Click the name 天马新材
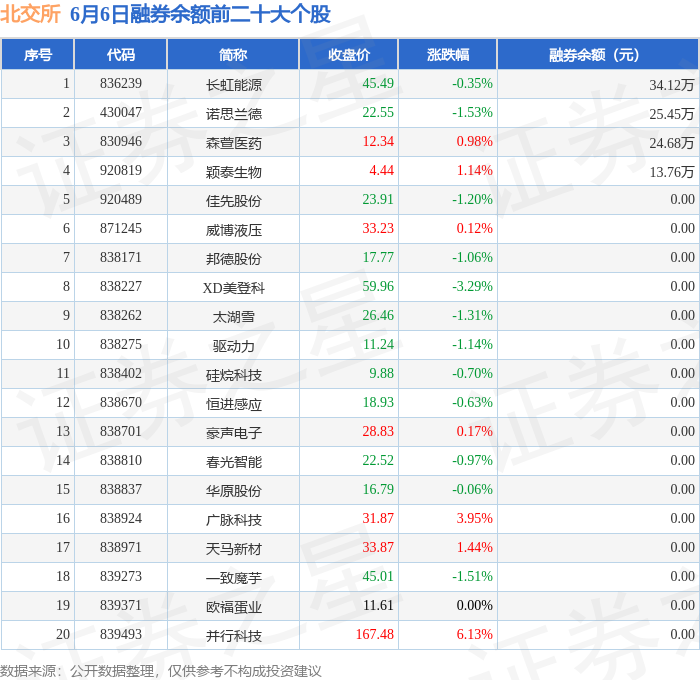 click(x=233, y=549)
